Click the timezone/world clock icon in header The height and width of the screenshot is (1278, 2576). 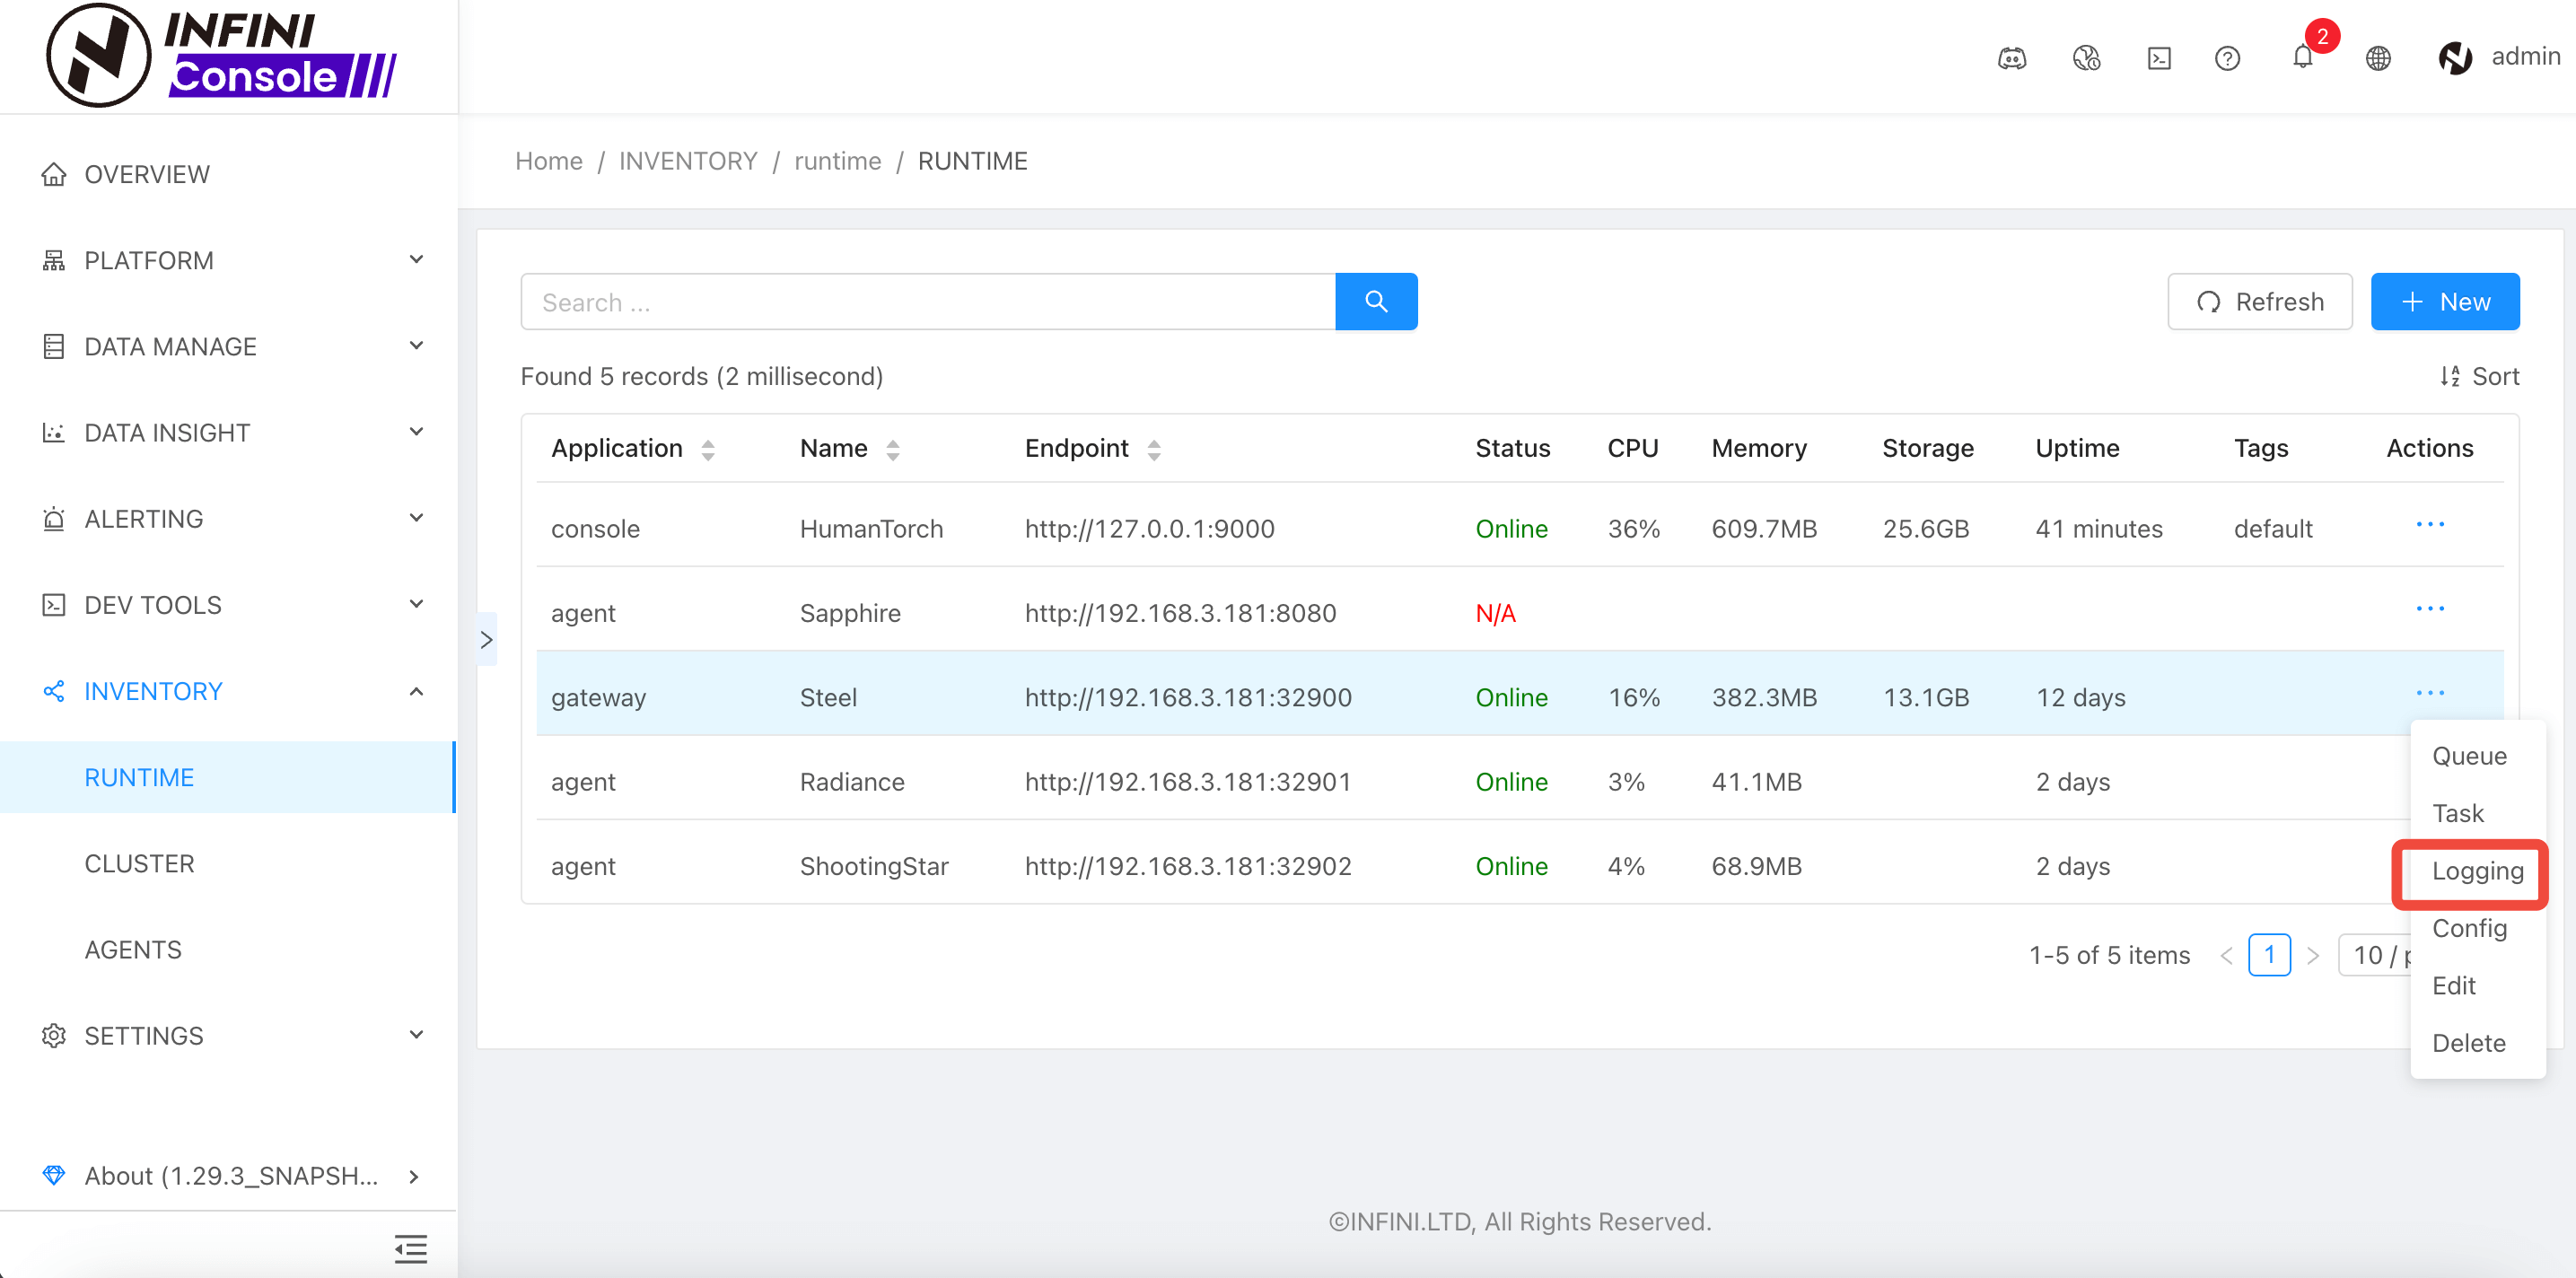pyautogui.click(x=2085, y=58)
